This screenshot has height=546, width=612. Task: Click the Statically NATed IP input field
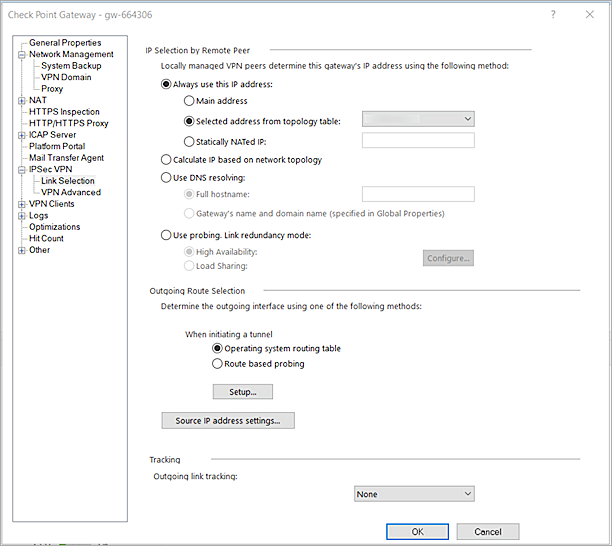click(418, 141)
